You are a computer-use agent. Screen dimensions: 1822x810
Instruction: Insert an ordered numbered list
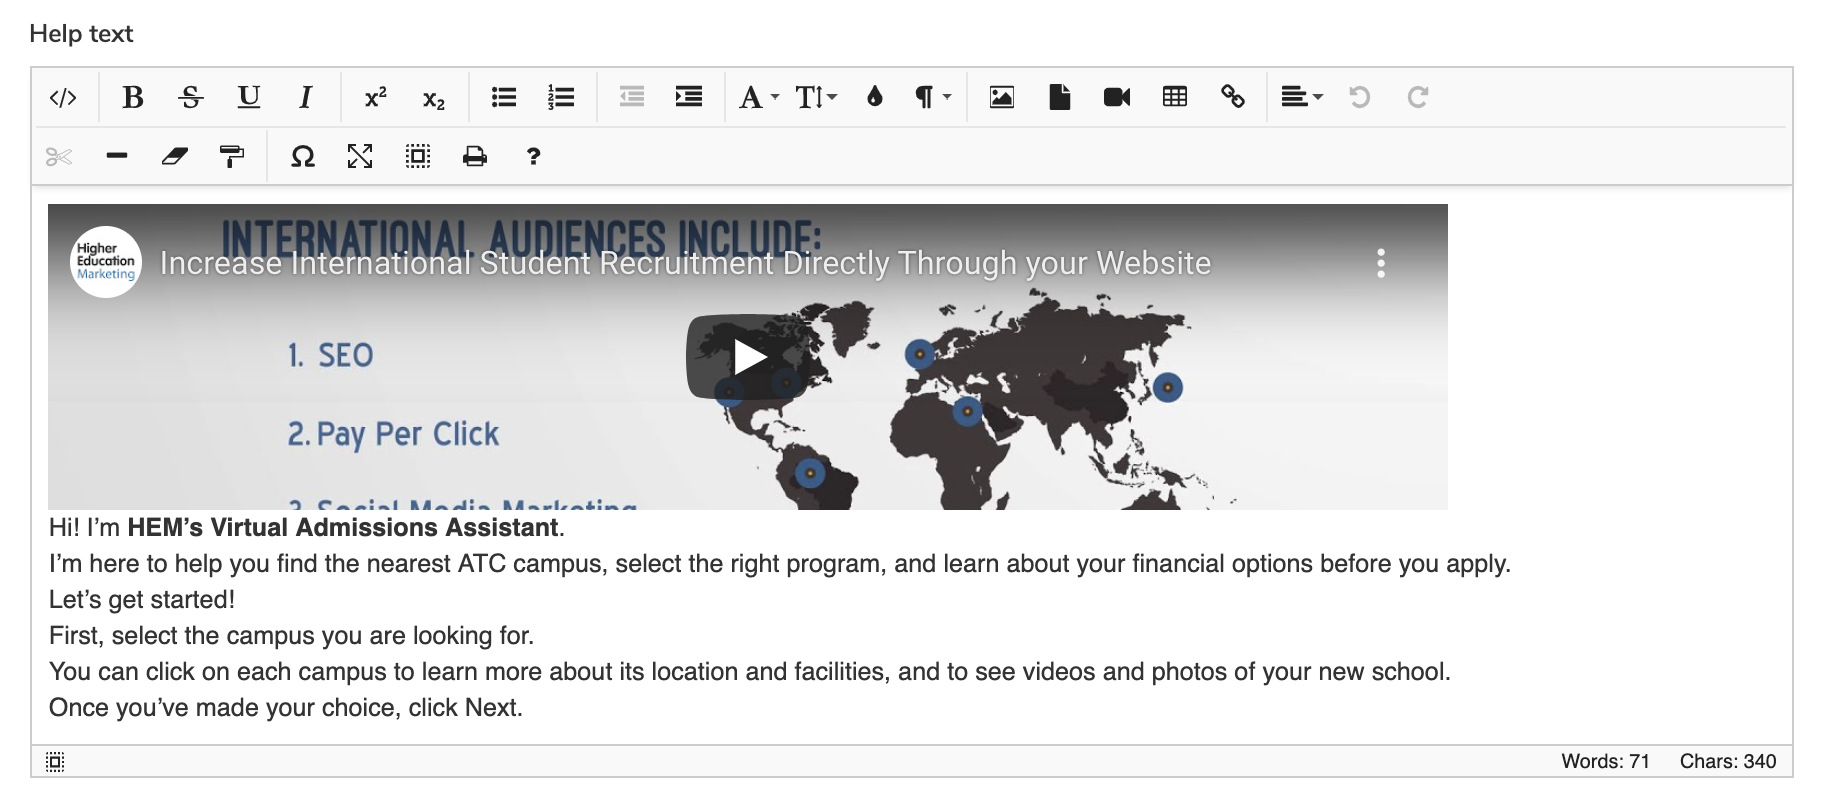pyautogui.click(x=561, y=97)
